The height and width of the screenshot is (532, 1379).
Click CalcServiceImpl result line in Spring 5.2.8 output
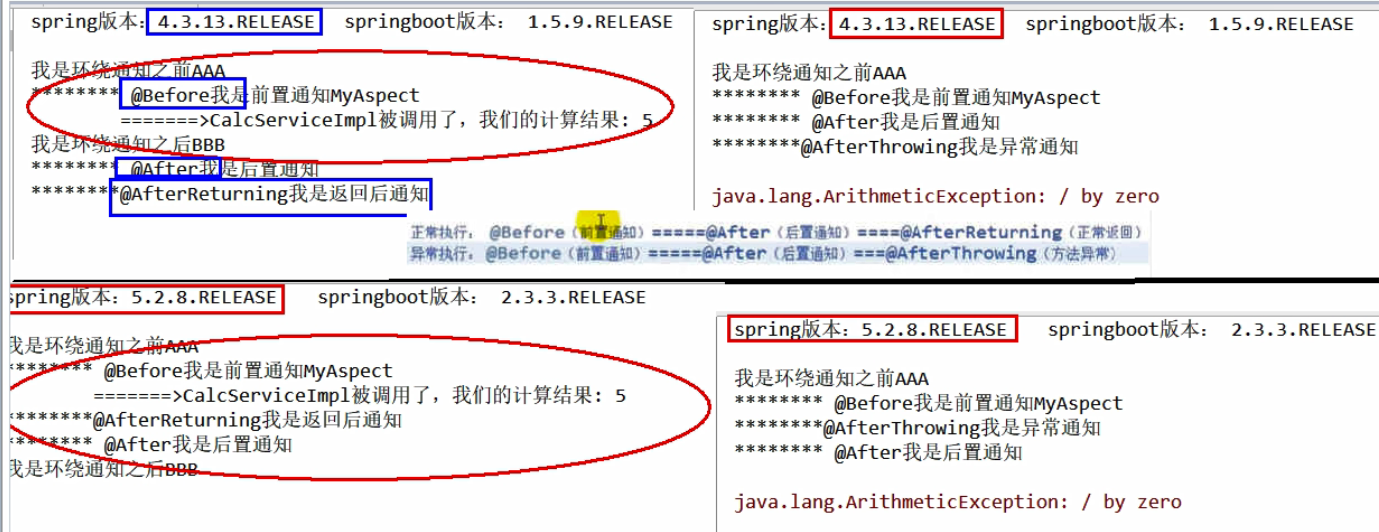click(360, 395)
